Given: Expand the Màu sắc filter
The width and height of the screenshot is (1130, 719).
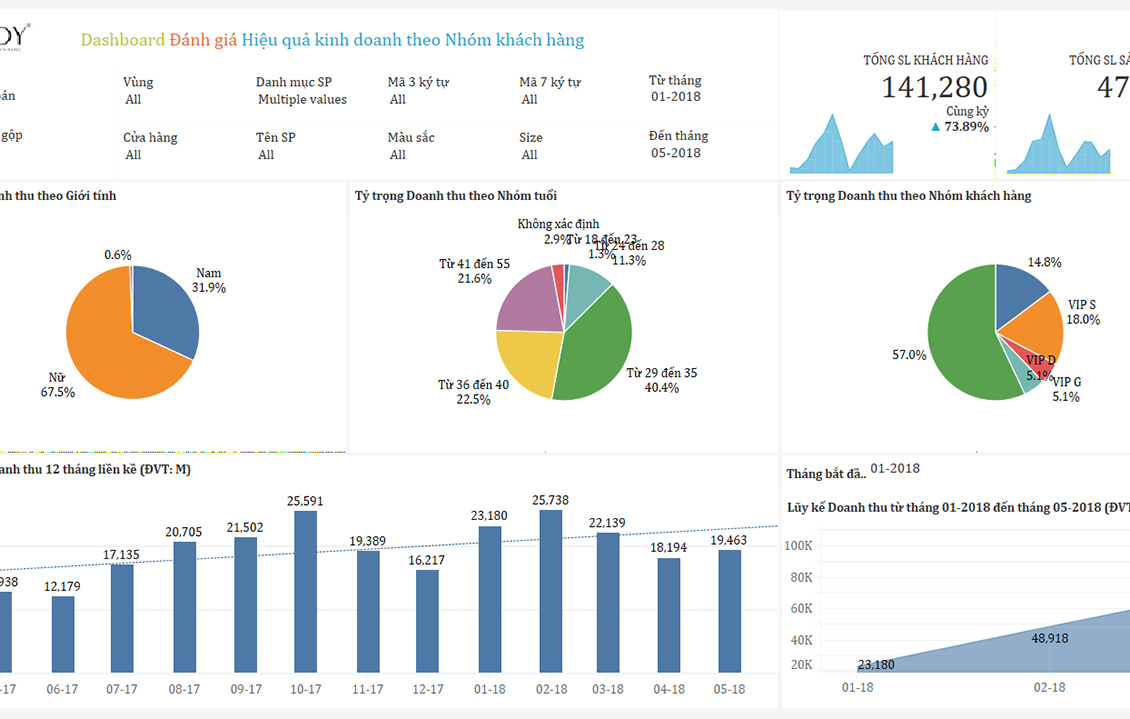Looking at the screenshot, I should (x=399, y=155).
